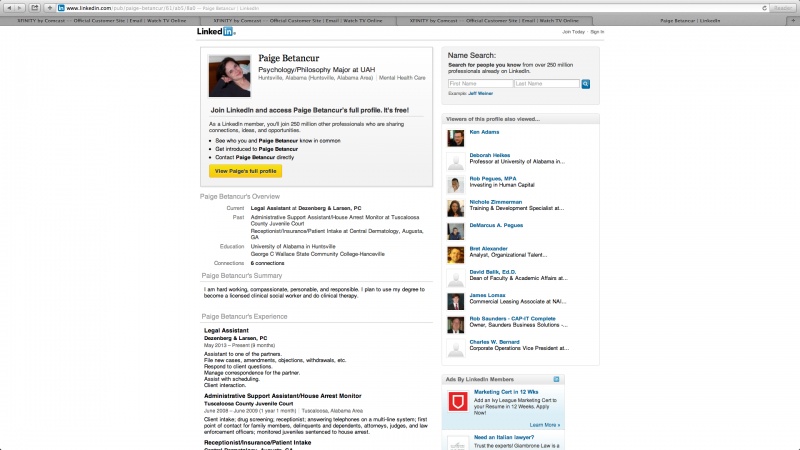This screenshot has height=450, width=800.
Task: Click 'Administrative Support Assistant/House Arrest Monitor' heading
Action: (283, 396)
